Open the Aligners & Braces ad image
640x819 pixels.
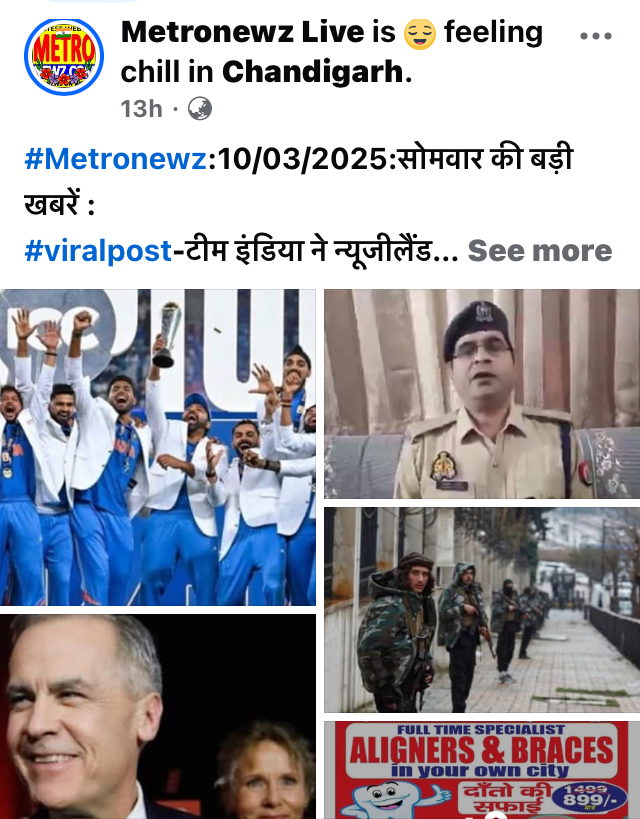(482, 770)
